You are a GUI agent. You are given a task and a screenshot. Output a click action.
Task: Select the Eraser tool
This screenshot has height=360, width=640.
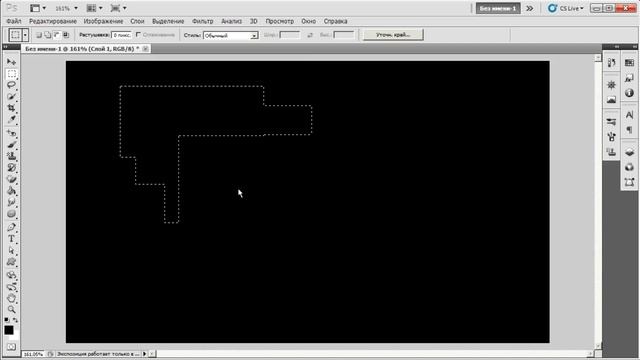coord(11,179)
